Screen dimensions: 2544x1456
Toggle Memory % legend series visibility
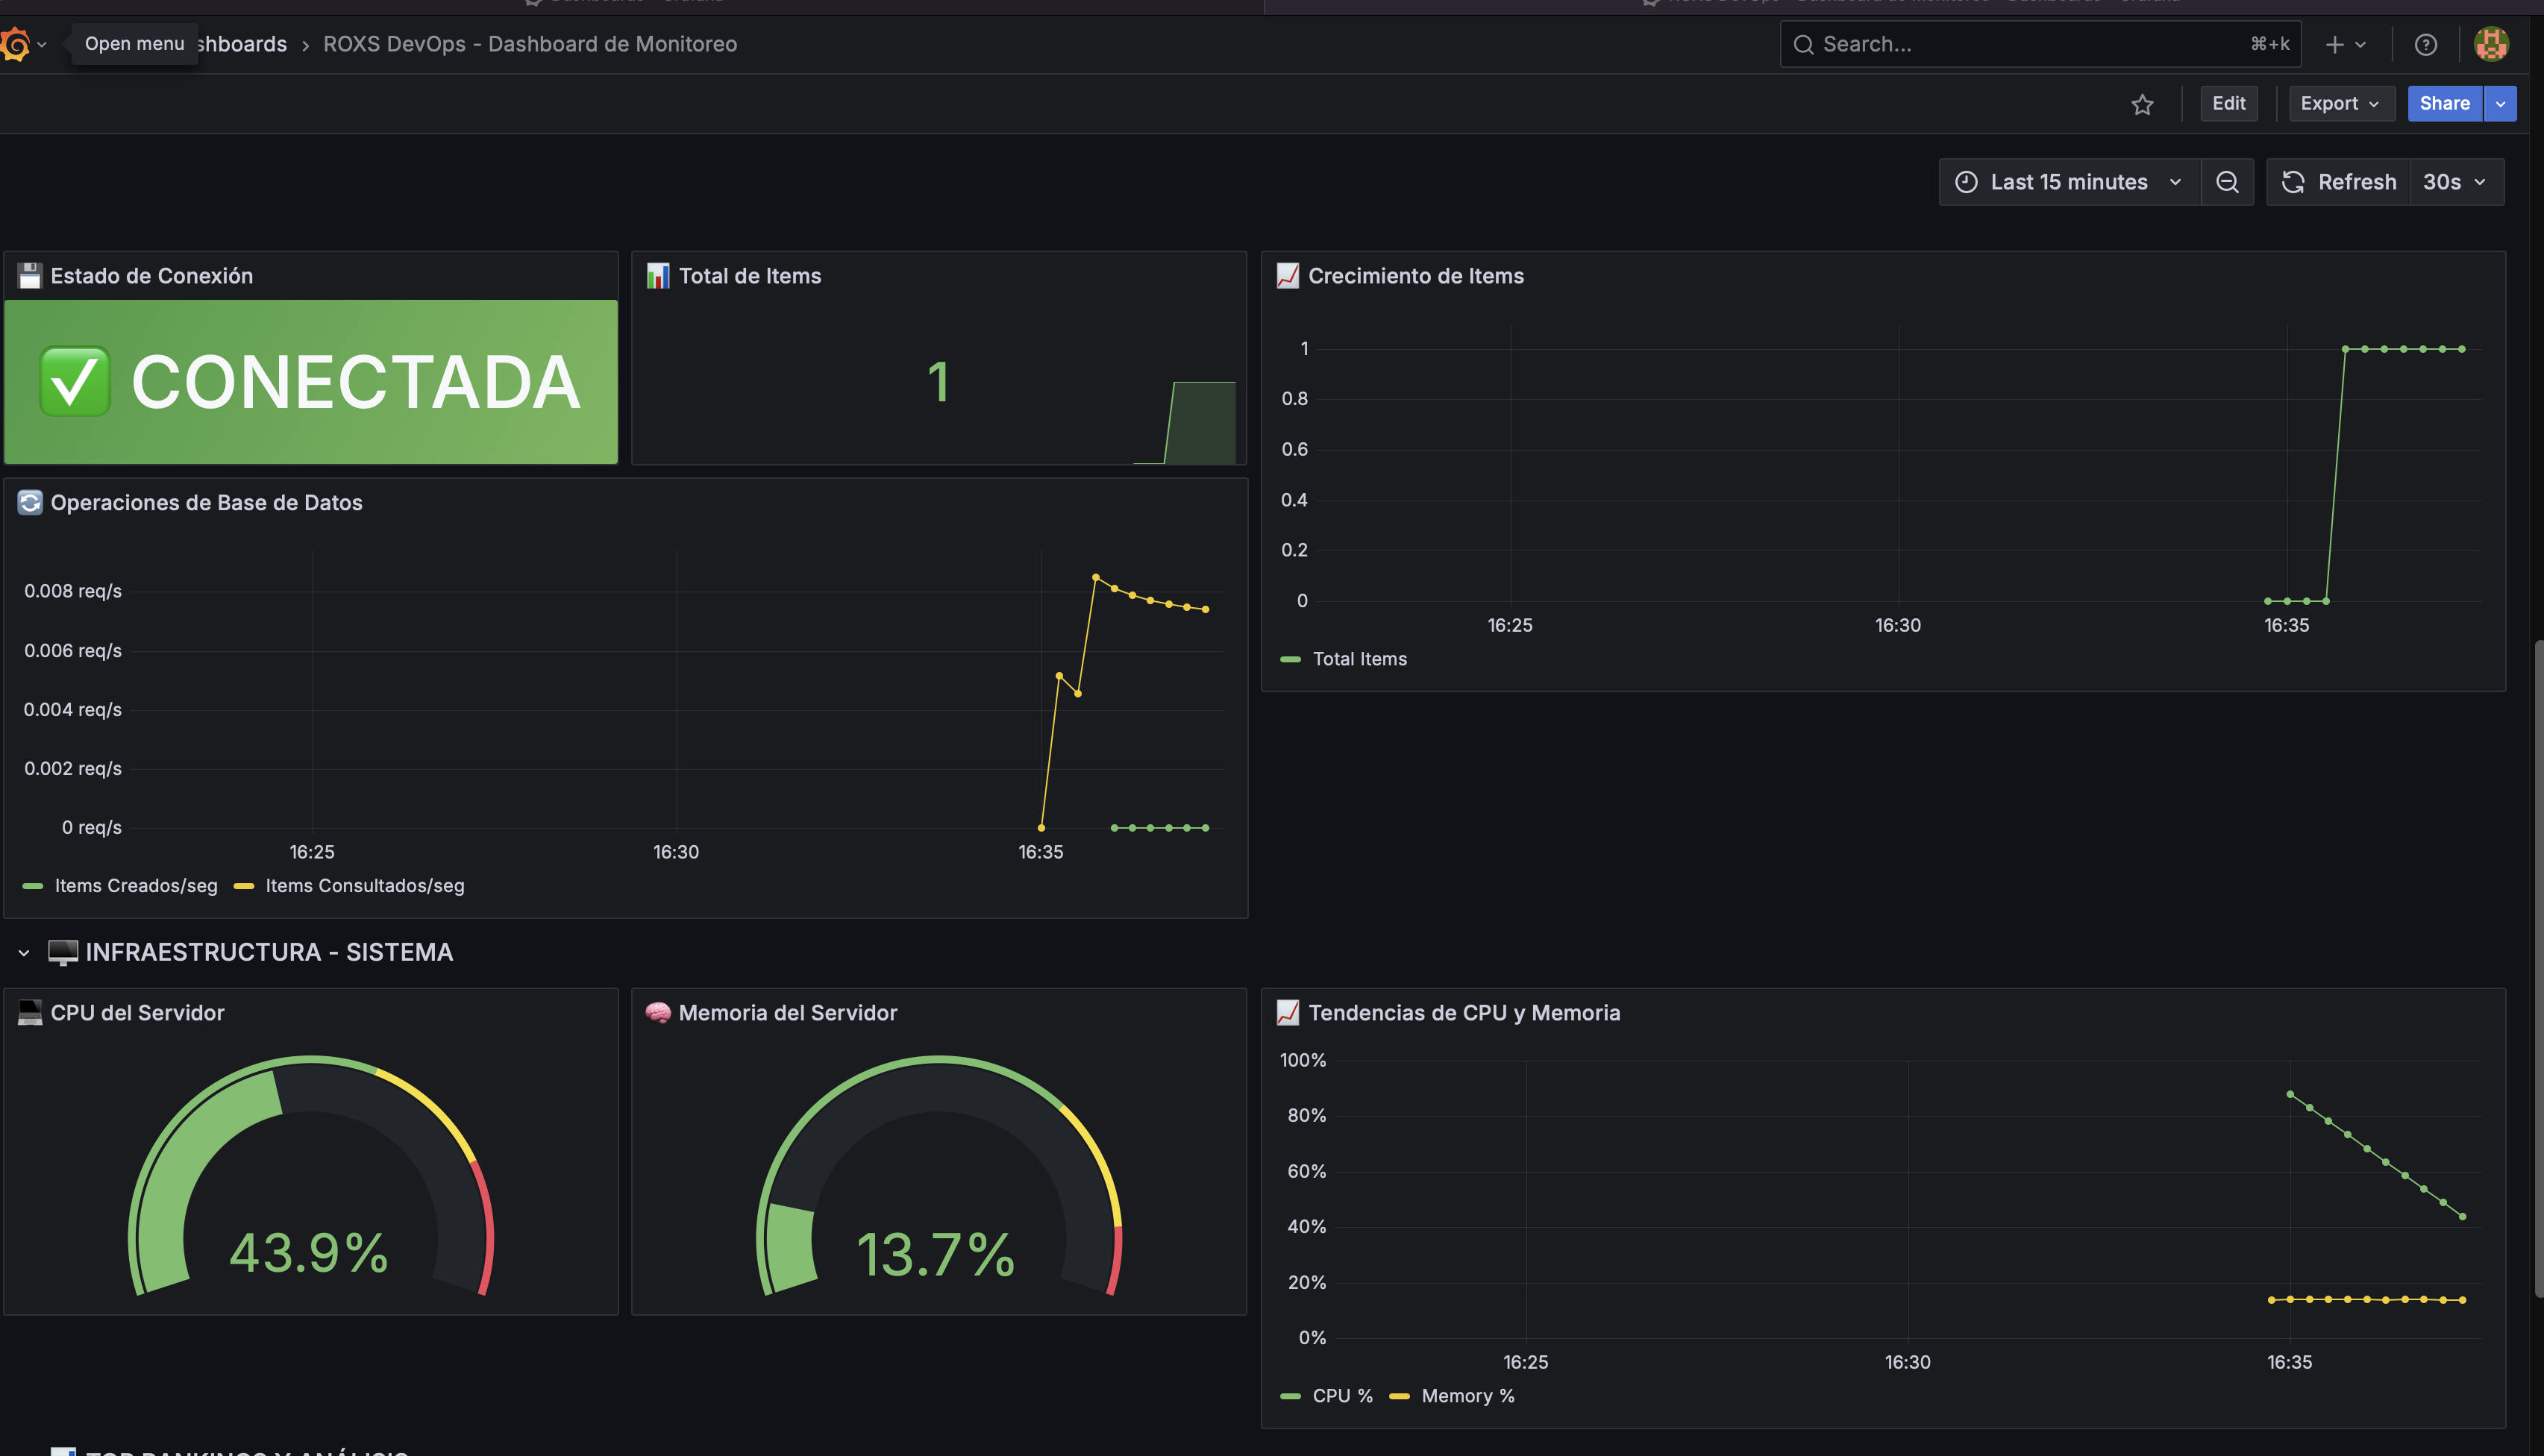1467,1396
